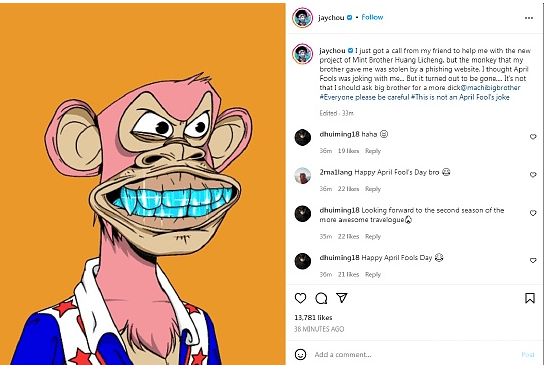The width and height of the screenshot is (544, 365).
Task: View 19 likes on the 'haha' comment
Action: 348,151
